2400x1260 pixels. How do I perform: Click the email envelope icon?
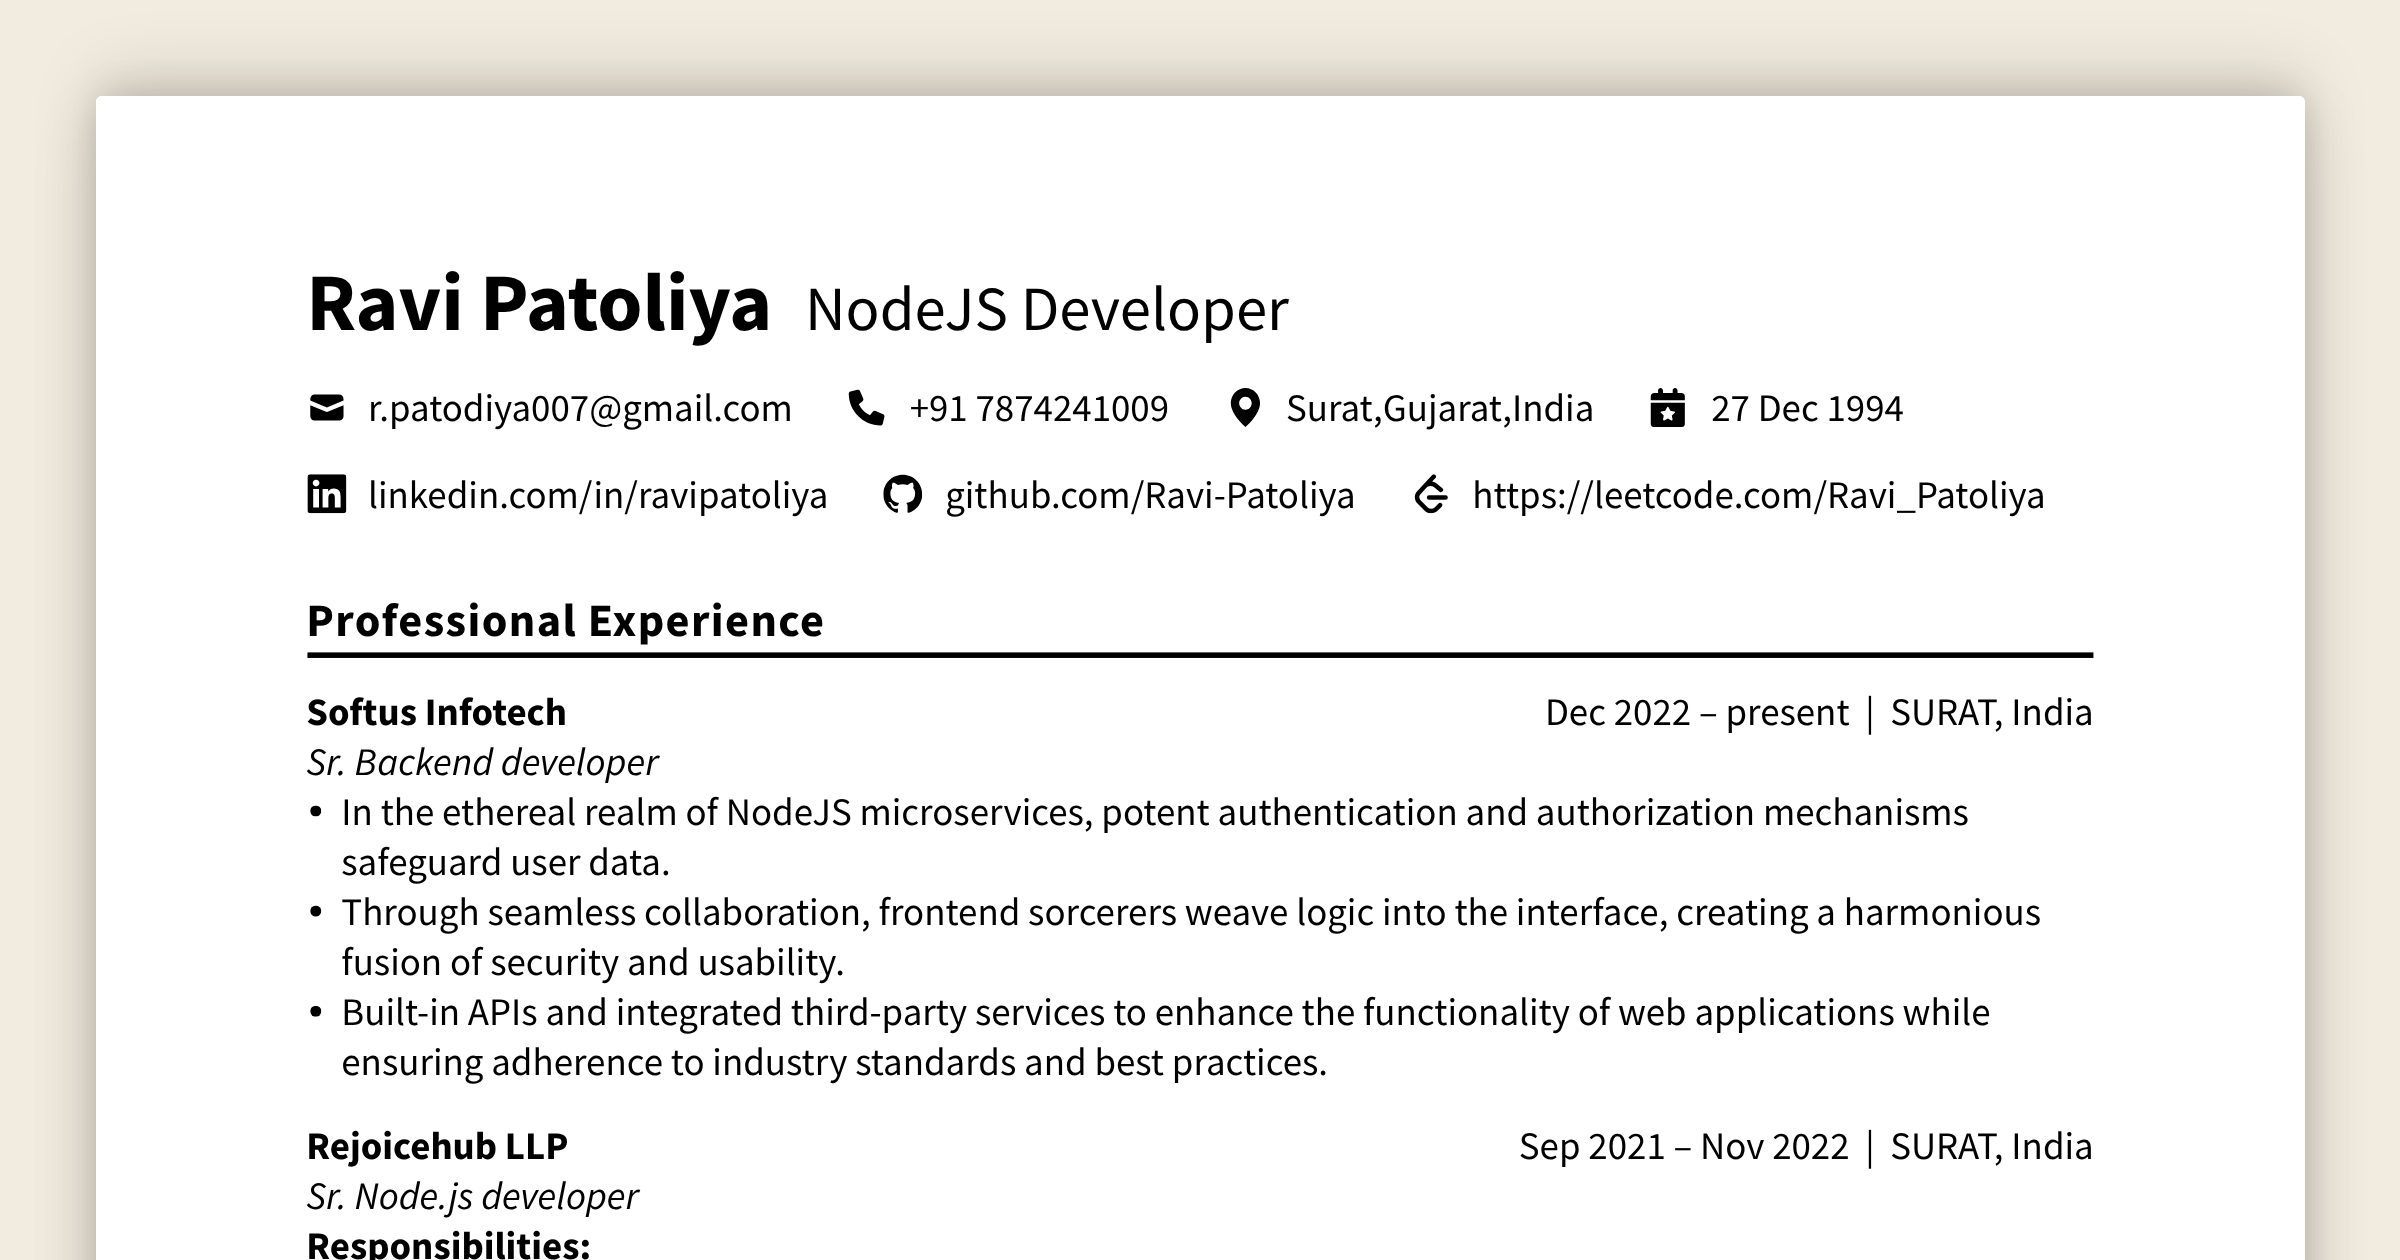tap(327, 408)
